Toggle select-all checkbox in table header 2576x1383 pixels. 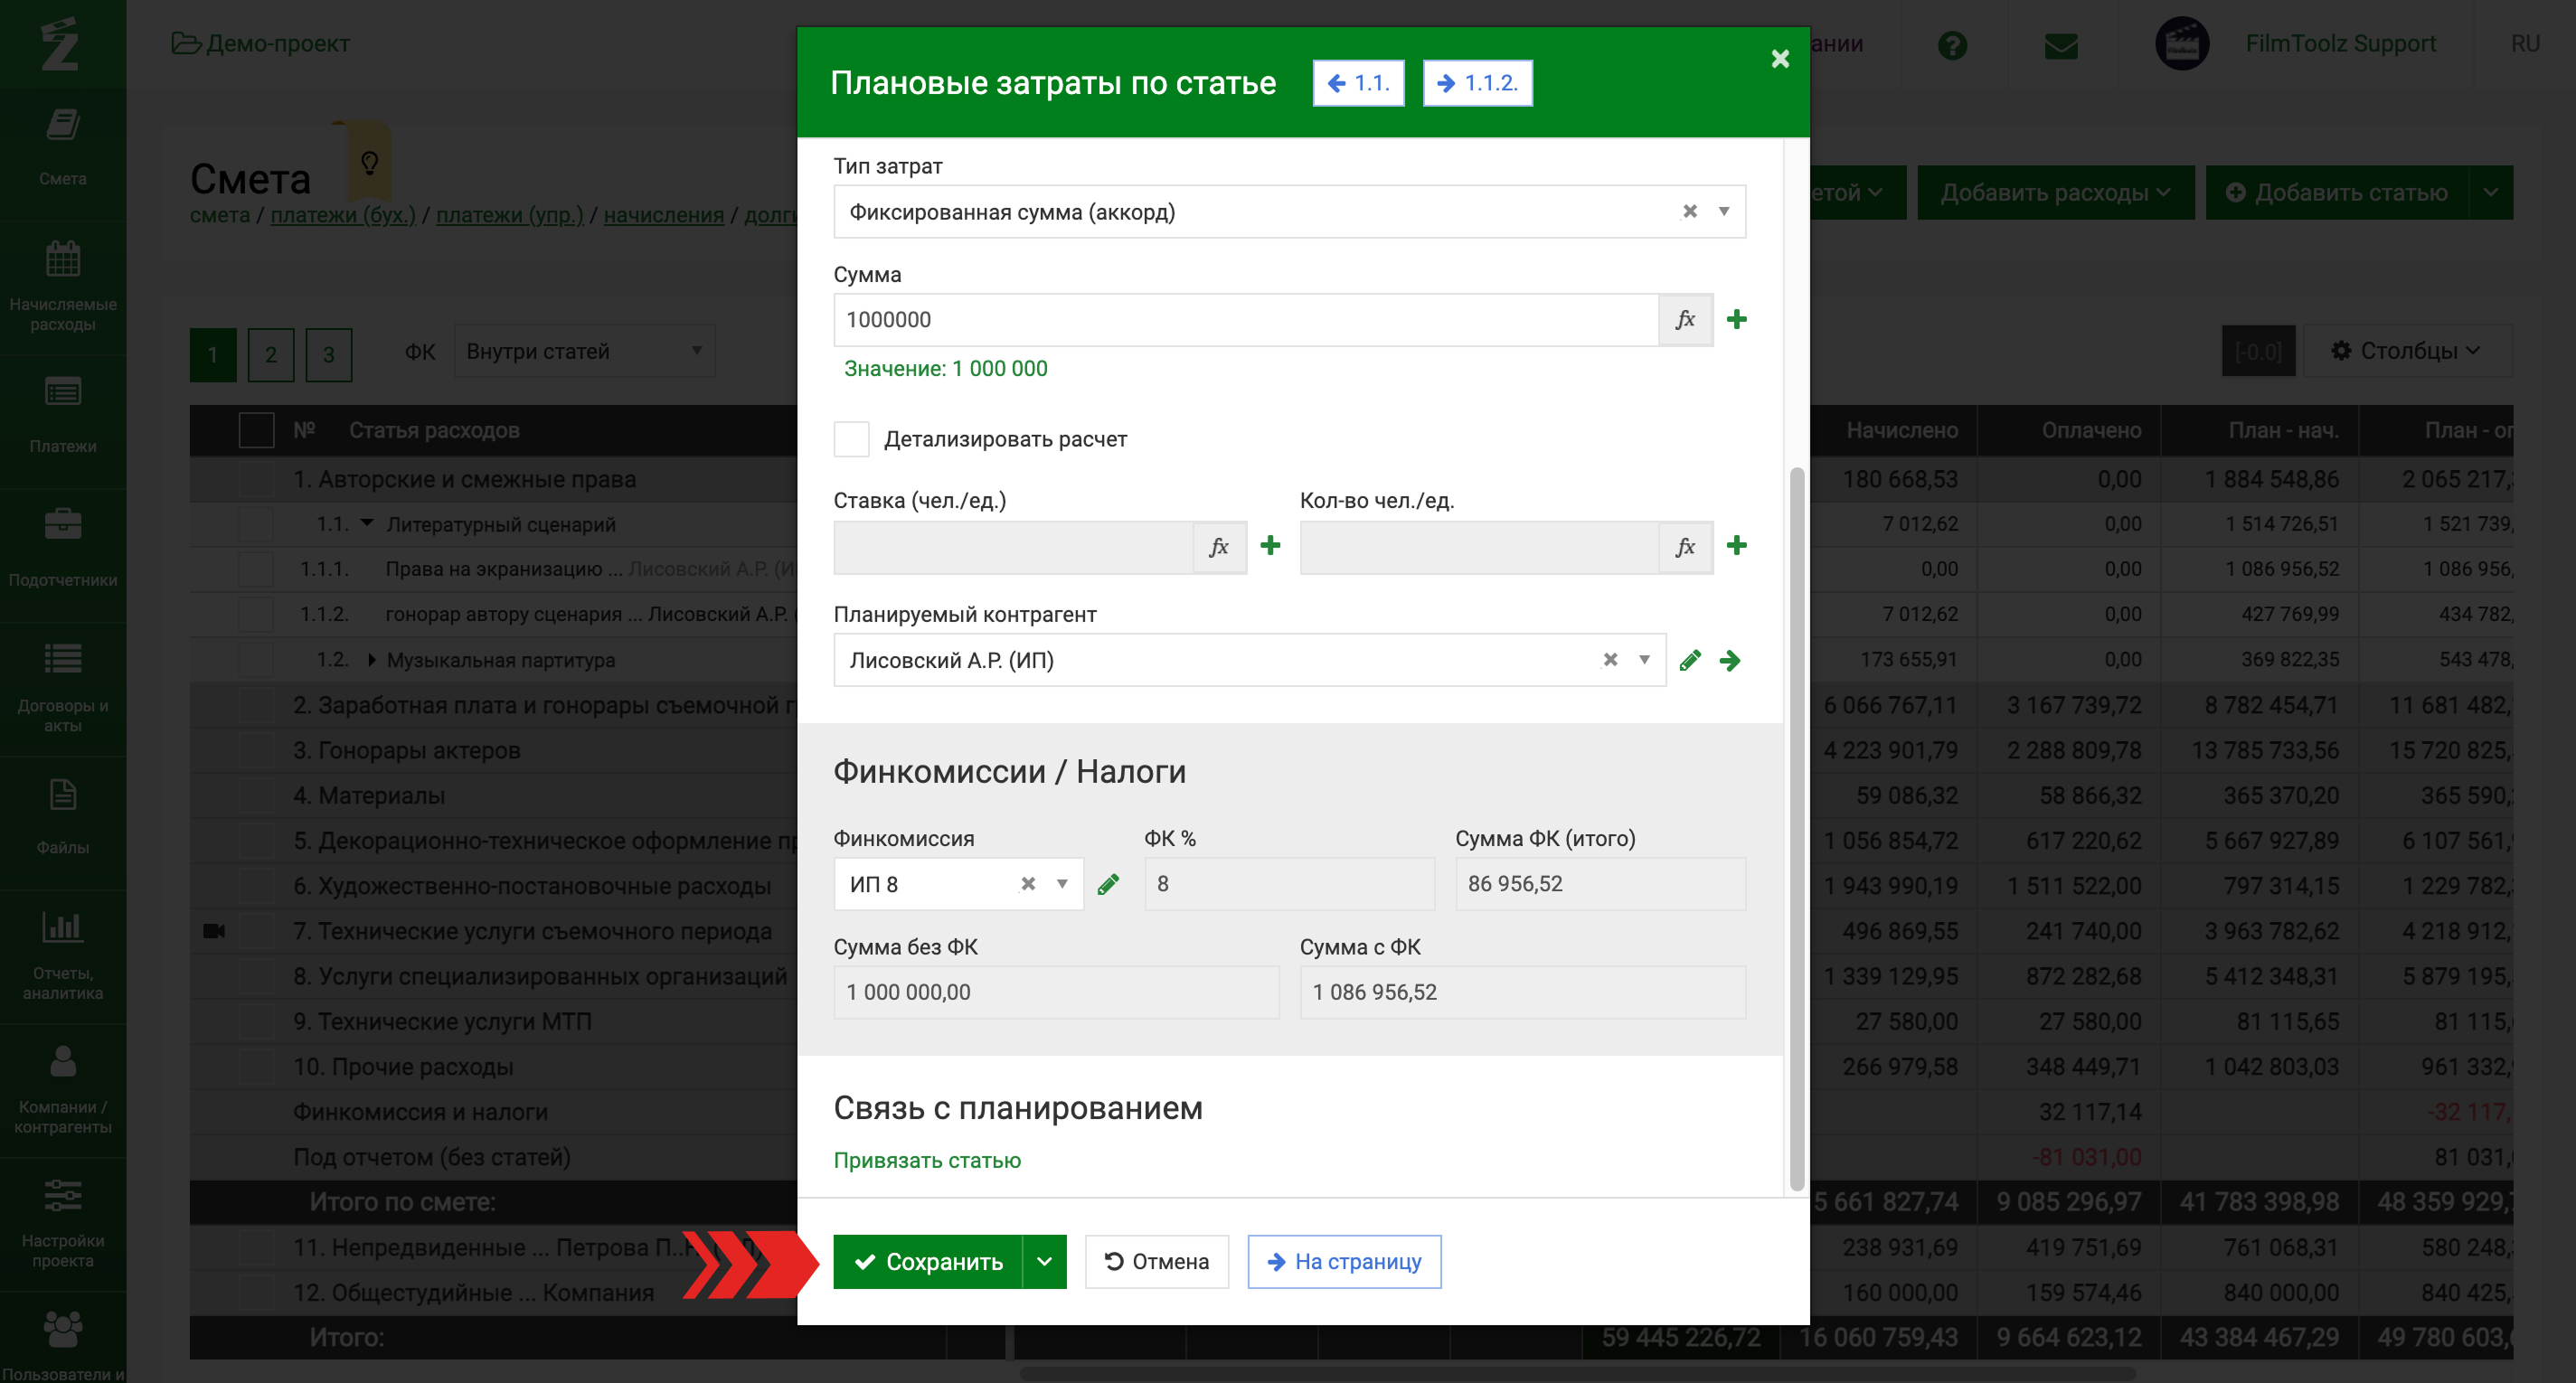256,430
